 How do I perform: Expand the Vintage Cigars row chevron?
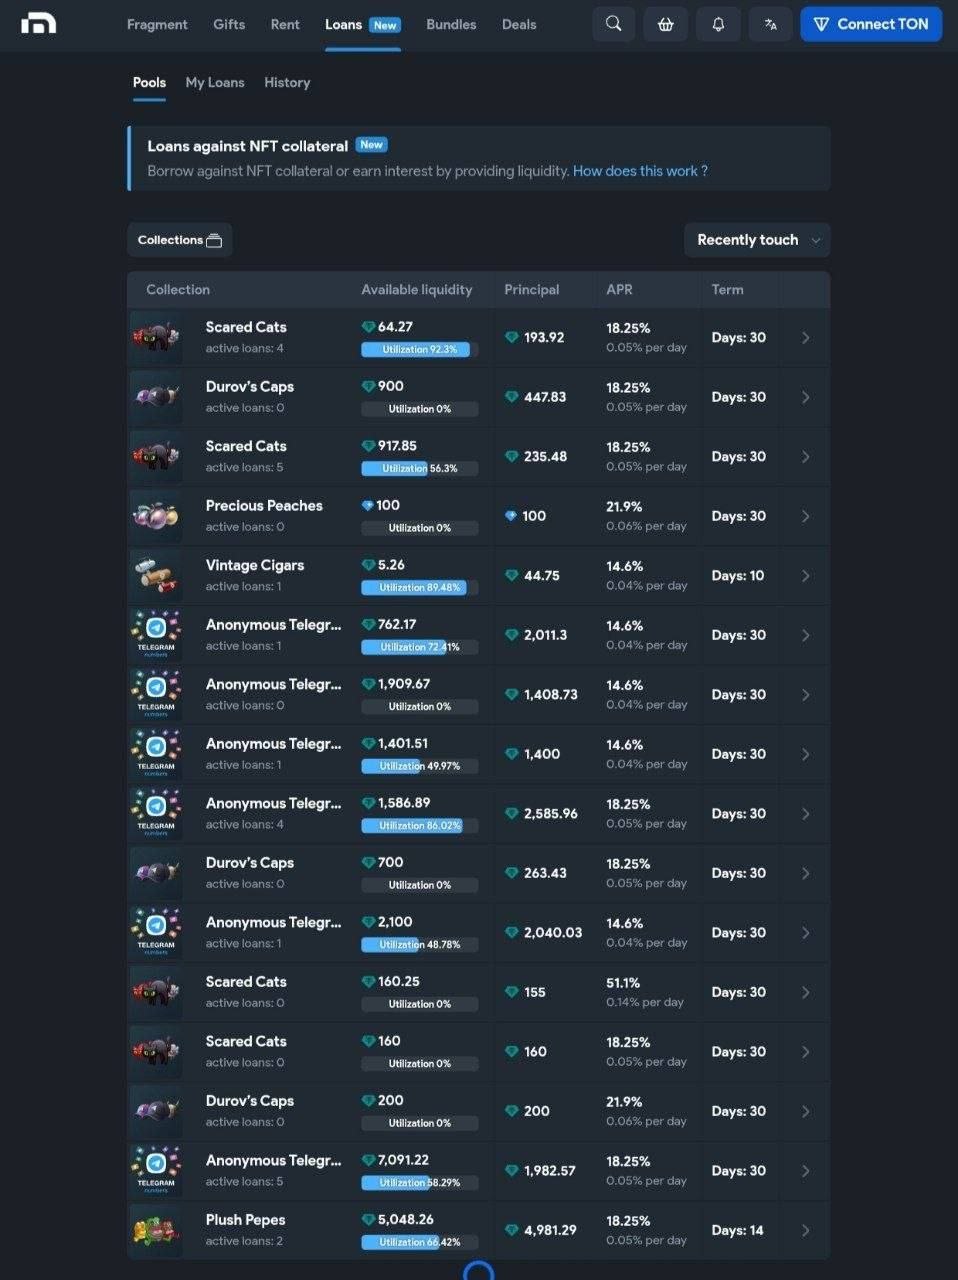805,576
